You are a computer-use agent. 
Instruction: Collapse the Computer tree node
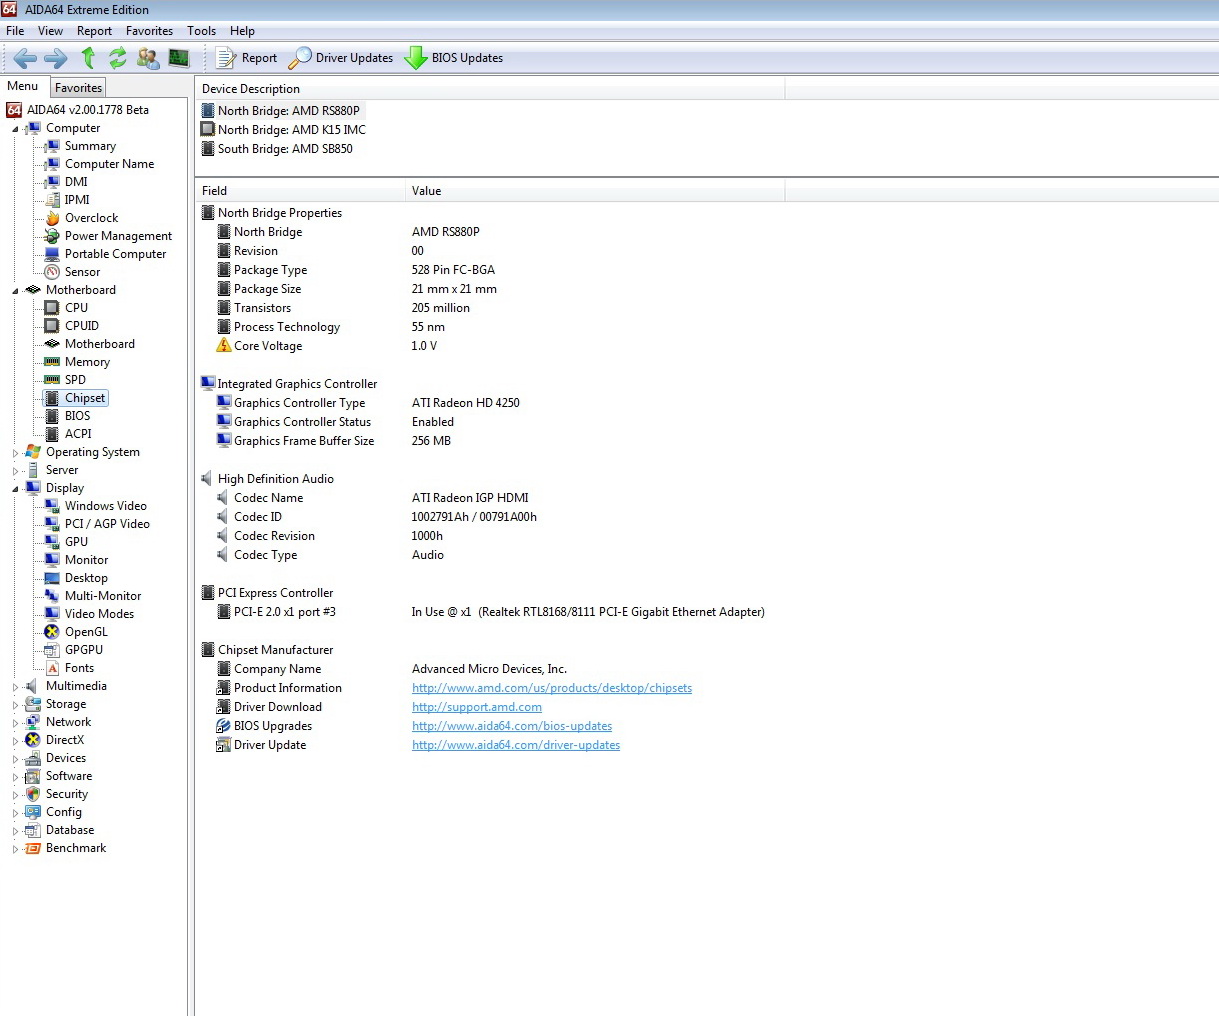tap(15, 129)
